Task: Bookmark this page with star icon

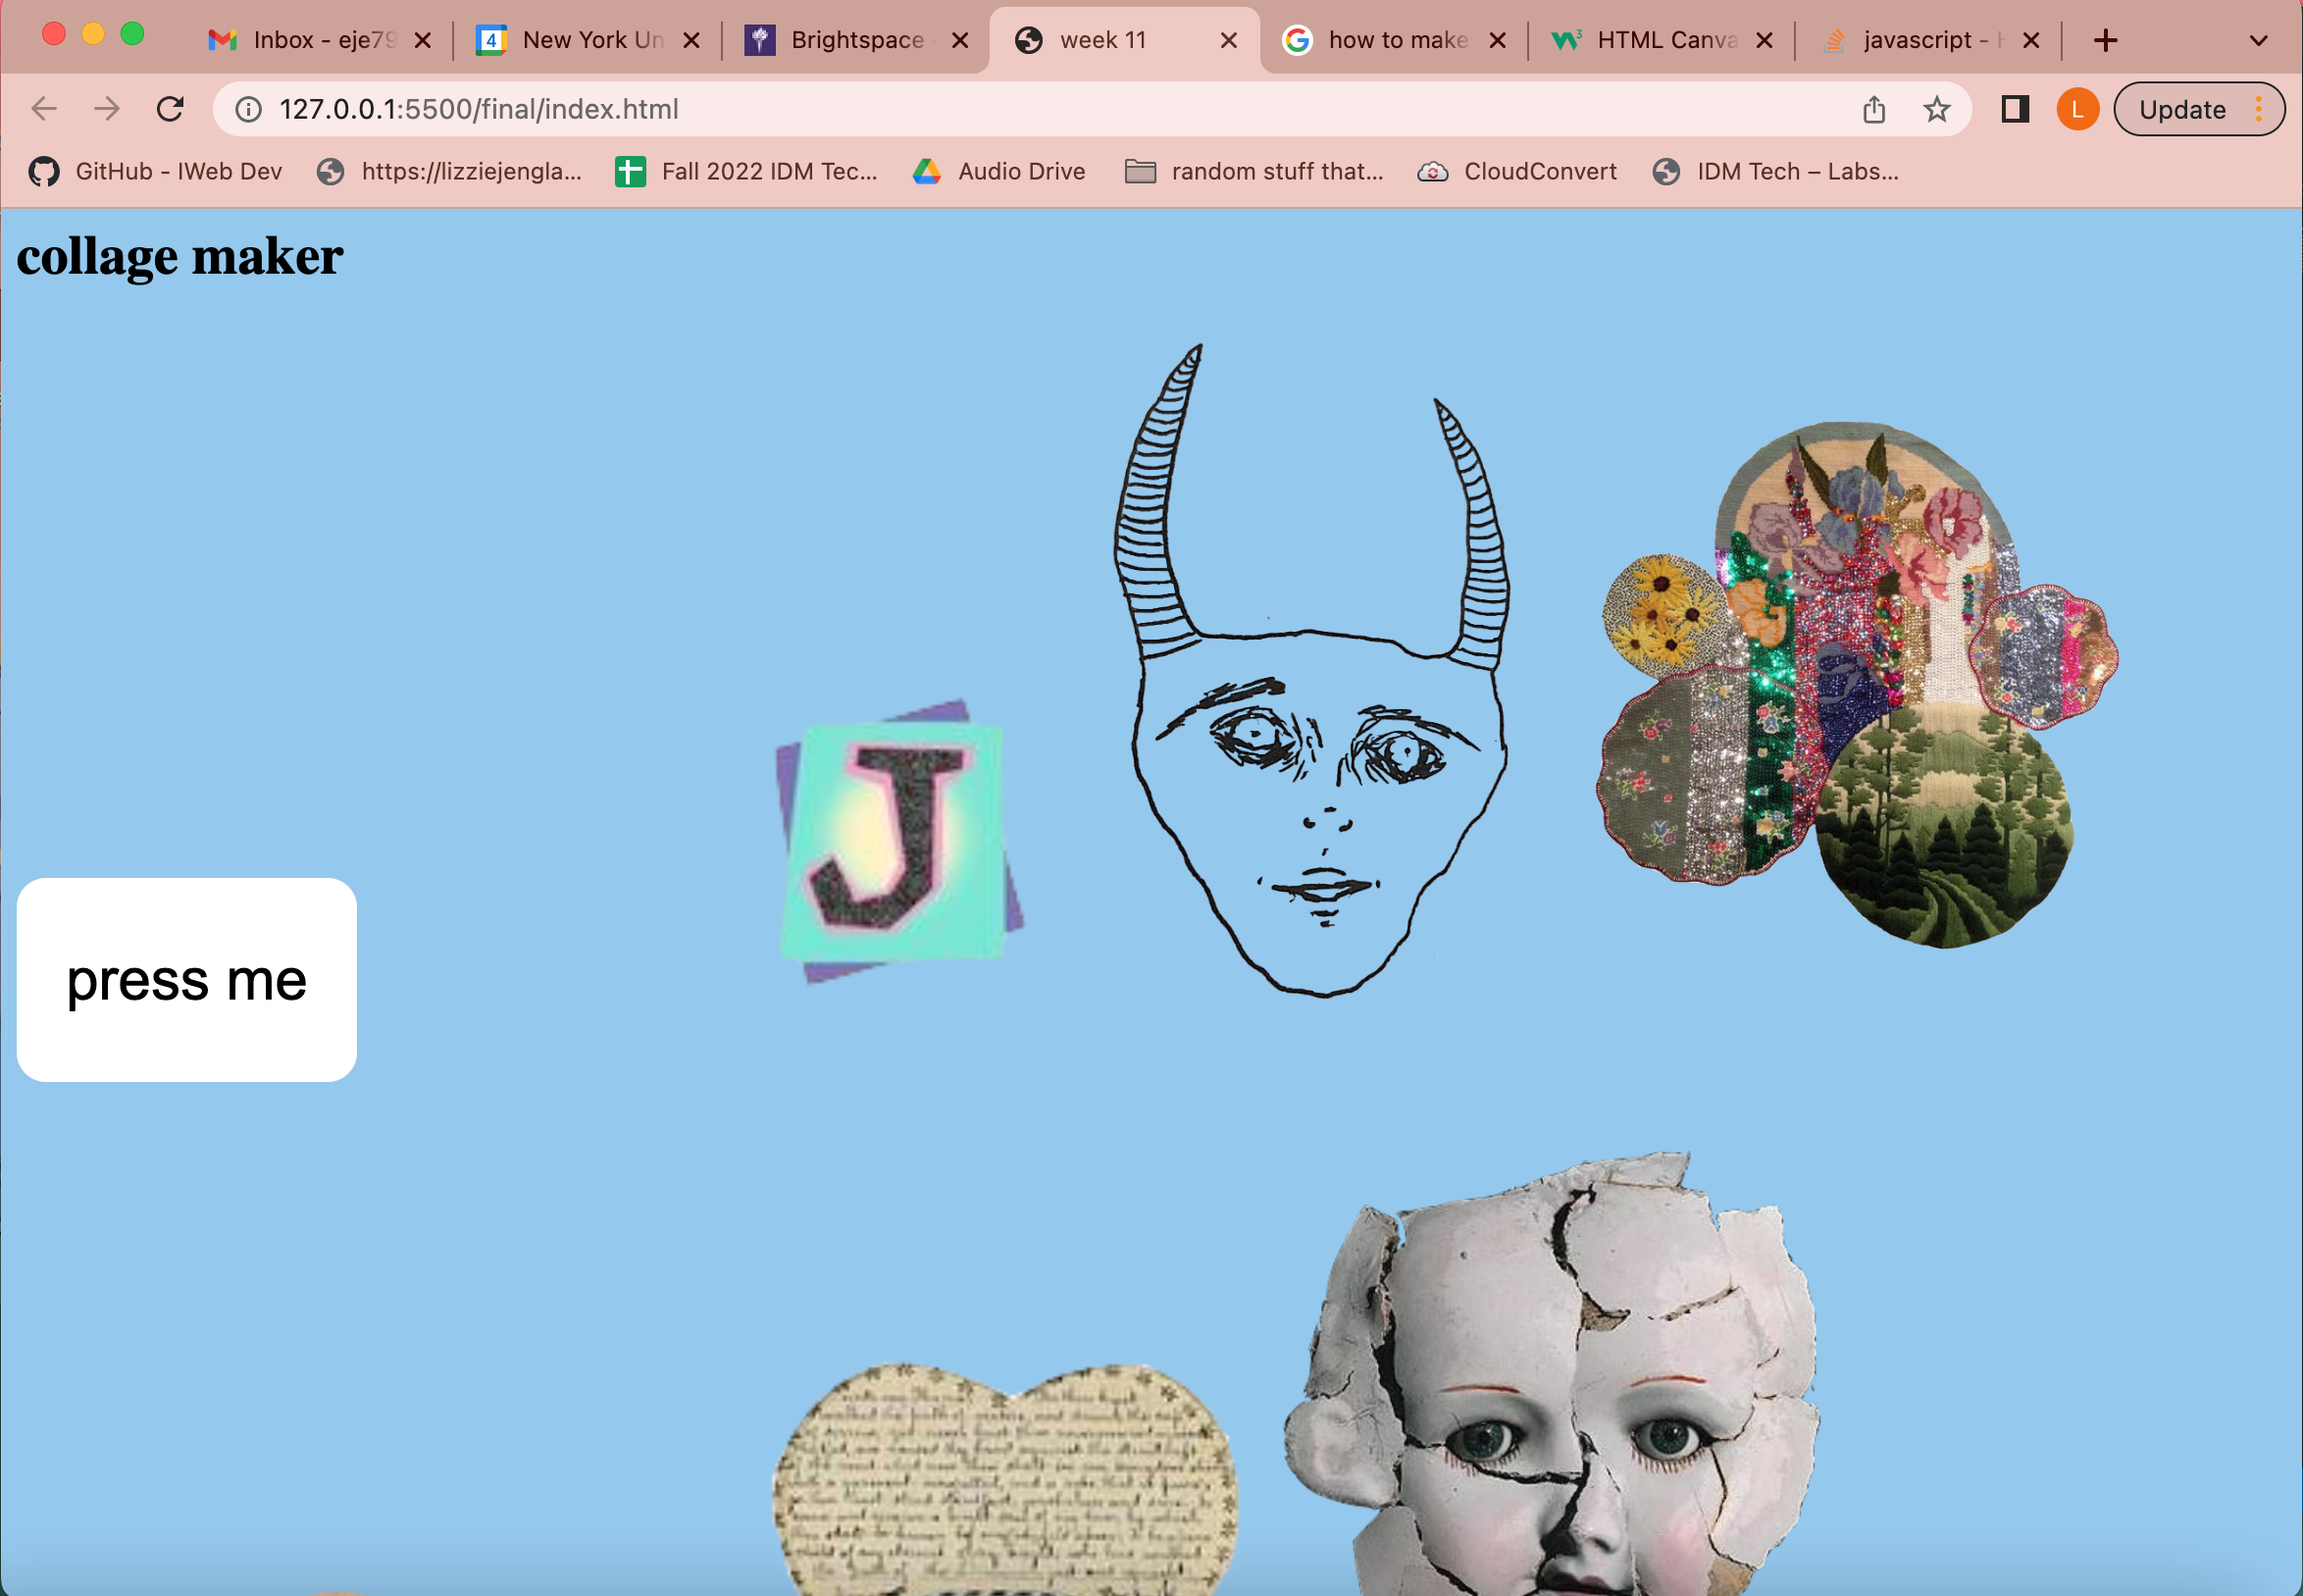Action: (1936, 109)
